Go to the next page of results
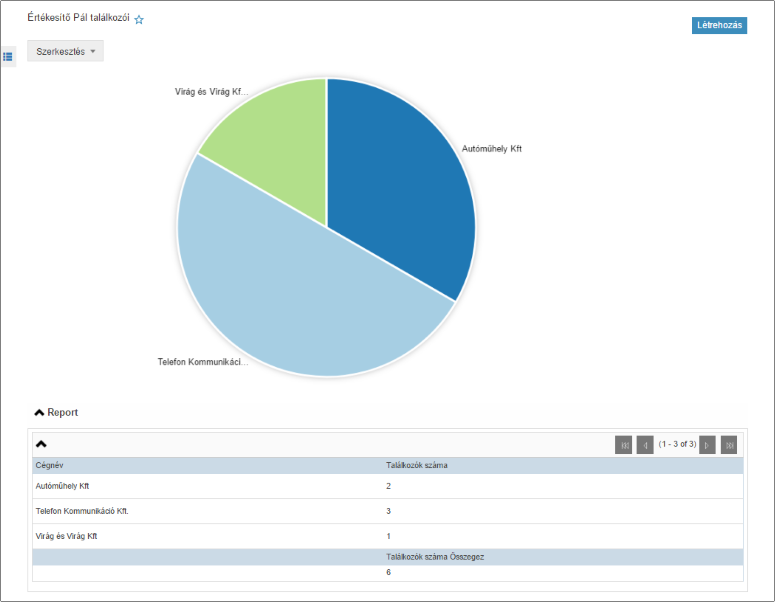Screen dimensions: 775x602 click(x=707, y=444)
